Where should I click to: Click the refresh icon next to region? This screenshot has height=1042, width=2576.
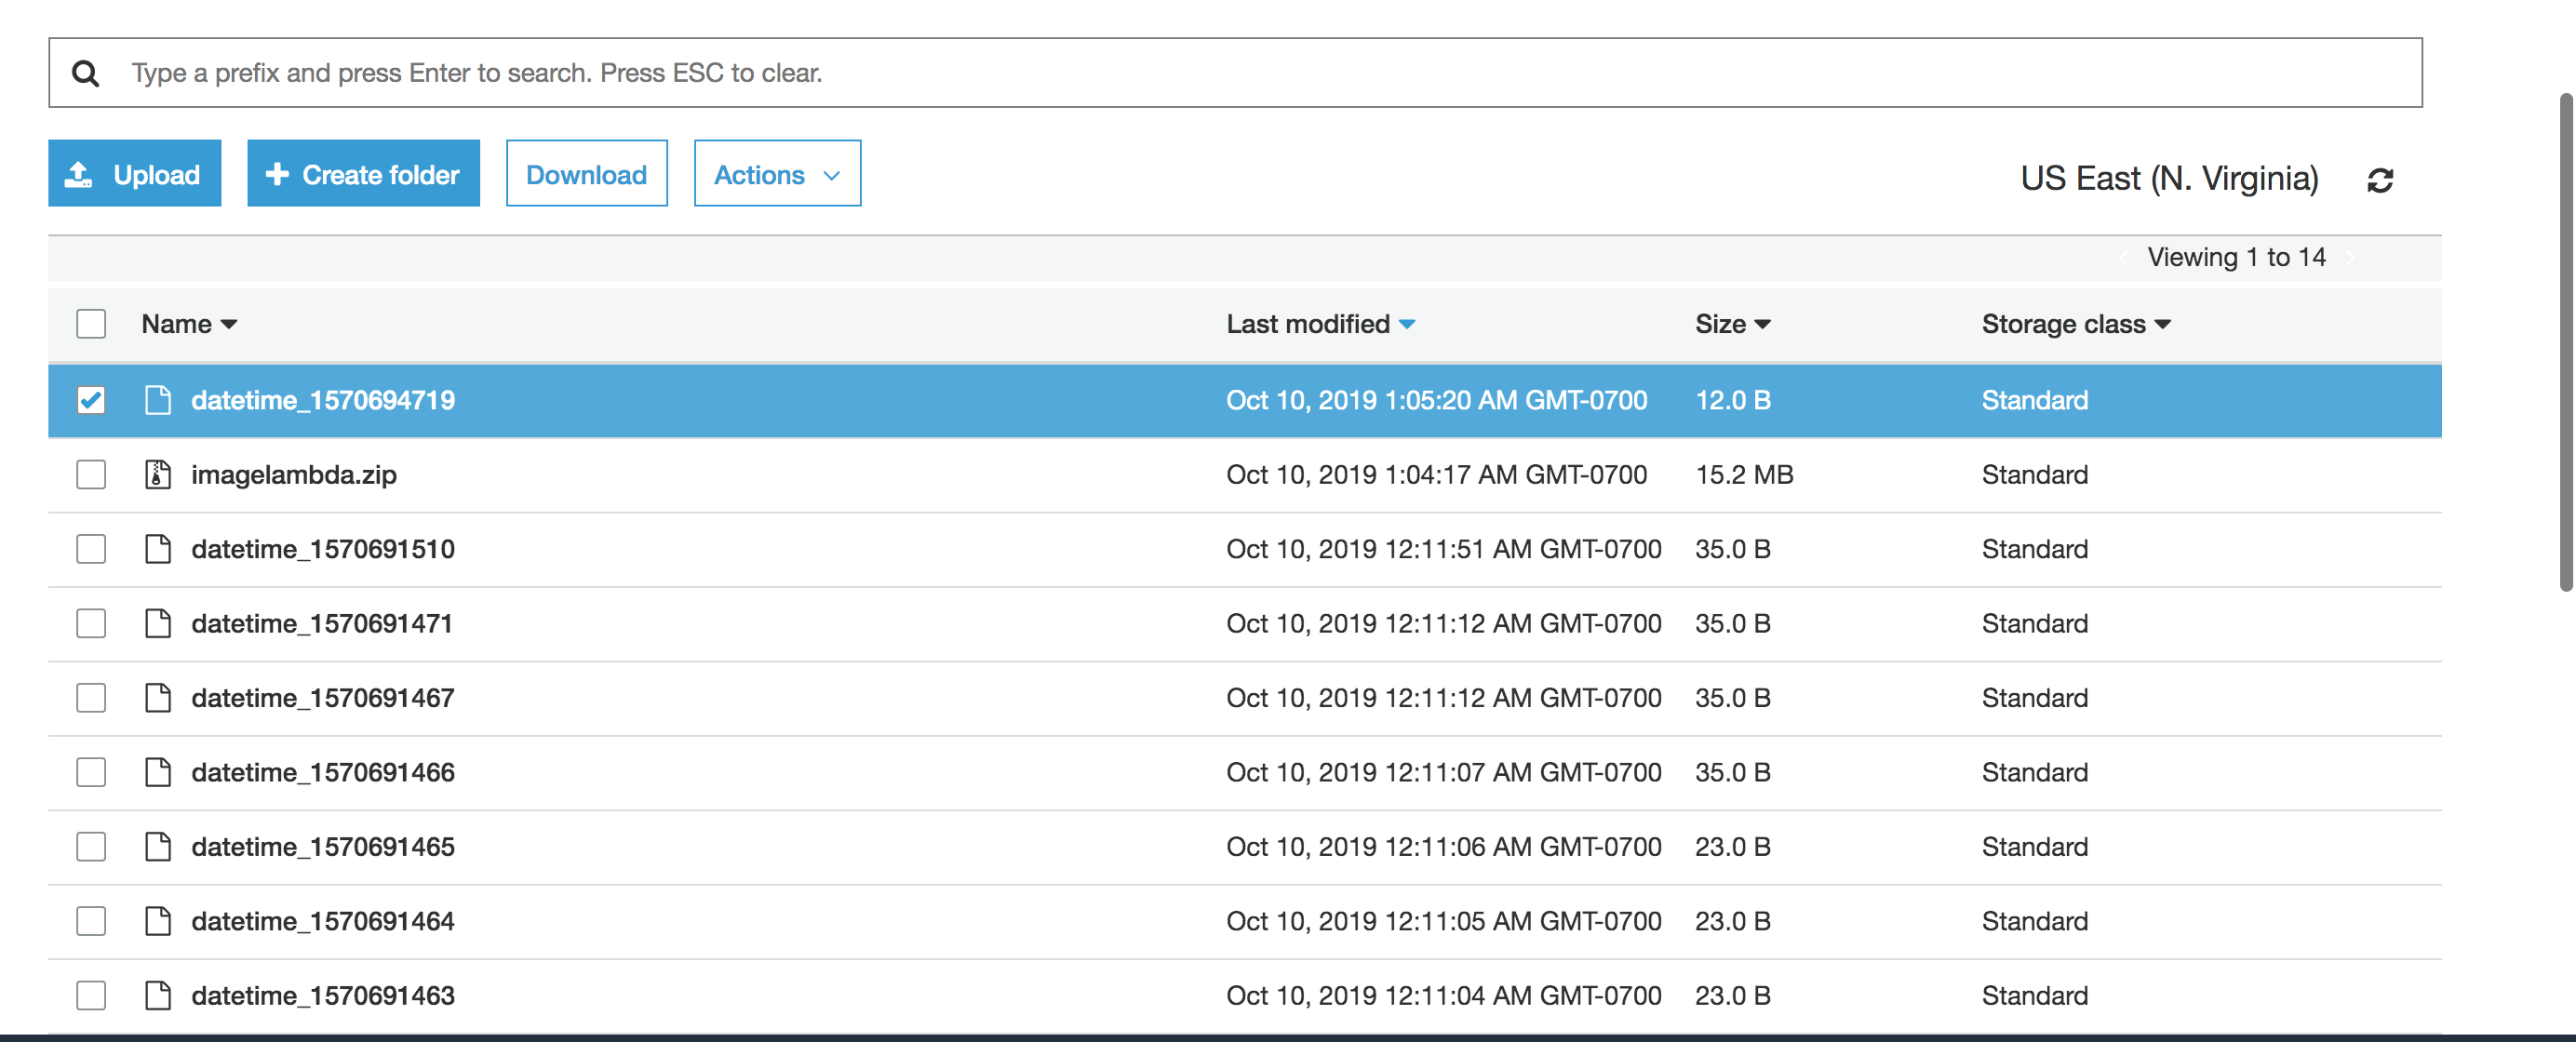[2380, 180]
